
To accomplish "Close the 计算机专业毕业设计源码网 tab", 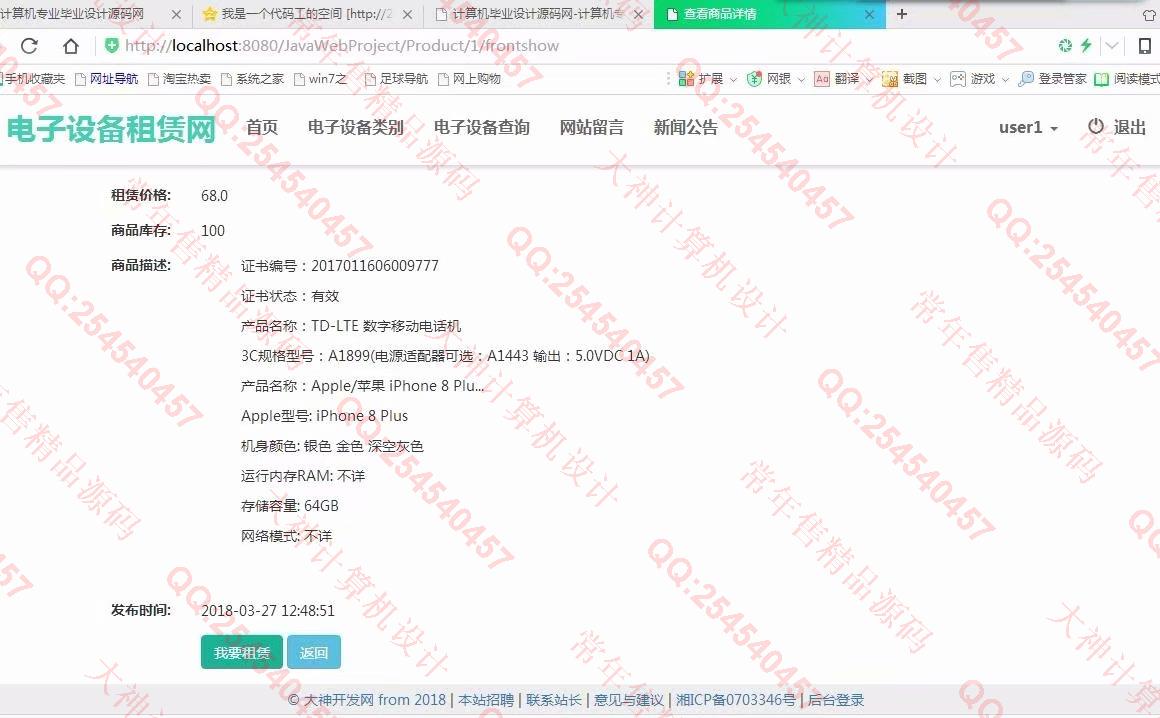I will click(x=176, y=14).
